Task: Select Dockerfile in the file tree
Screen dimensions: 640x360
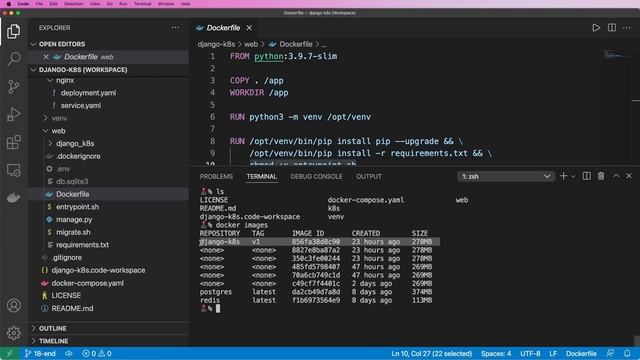Action: pos(73,194)
